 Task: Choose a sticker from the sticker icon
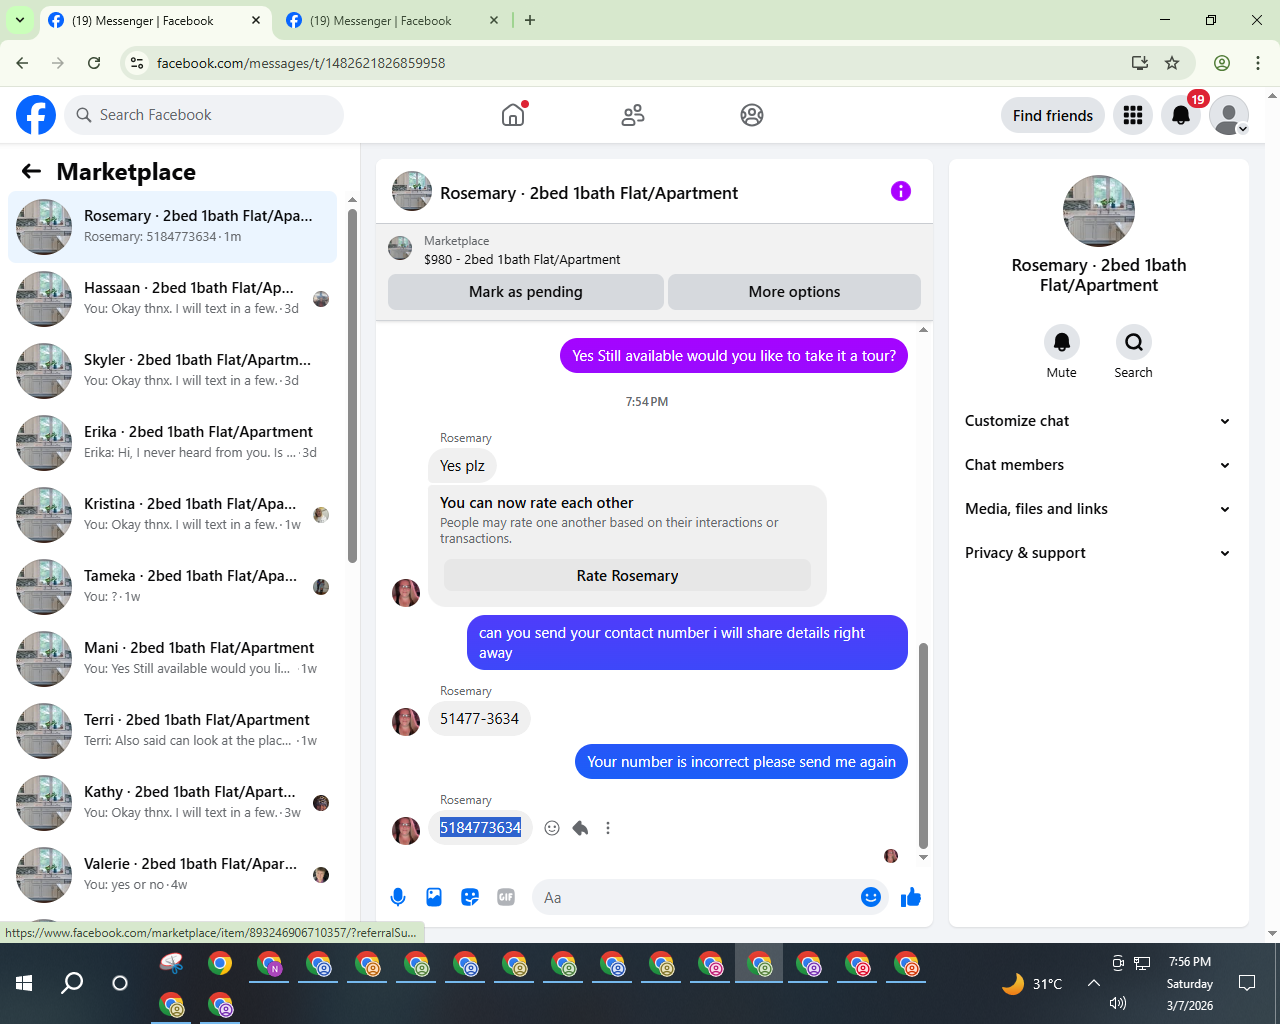tap(470, 897)
